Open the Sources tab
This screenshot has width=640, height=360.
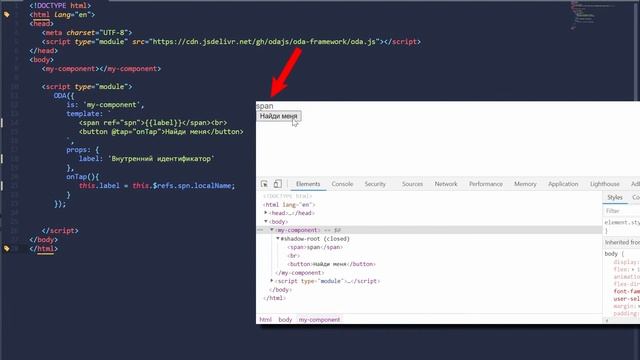pyautogui.click(x=412, y=184)
